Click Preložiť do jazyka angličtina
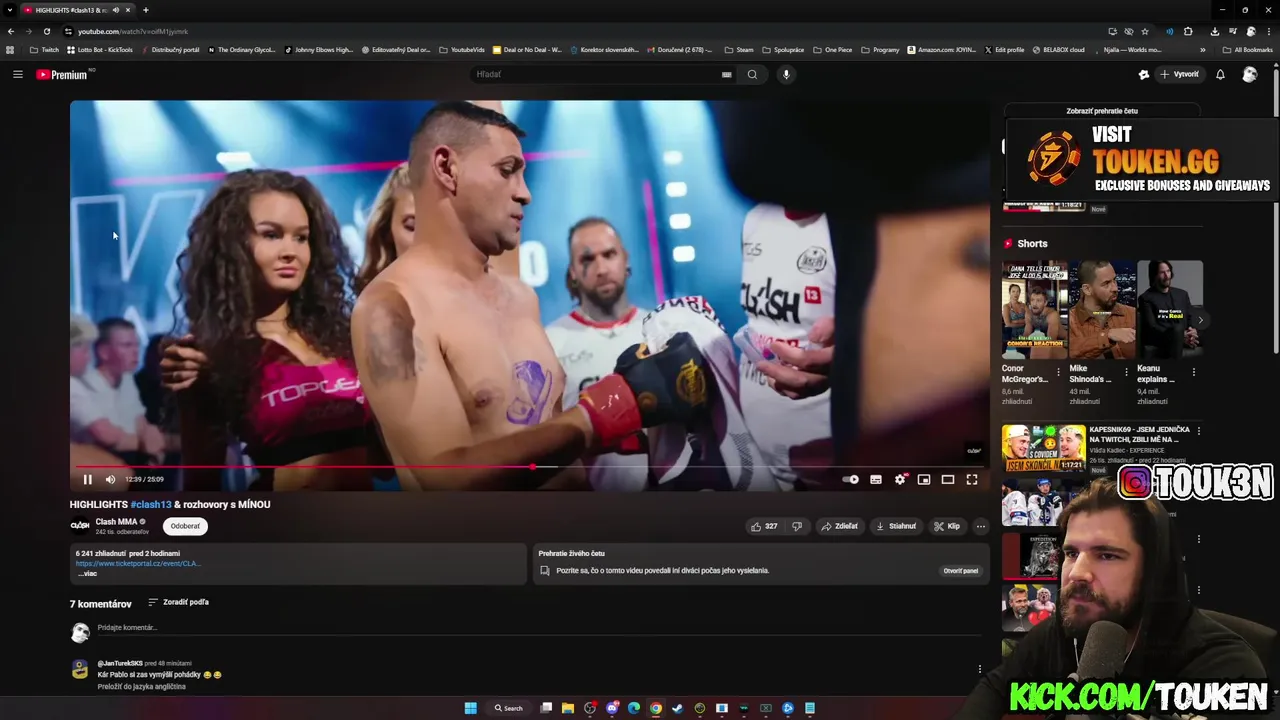This screenshot has height=720, width=1280. click(141, 687)
